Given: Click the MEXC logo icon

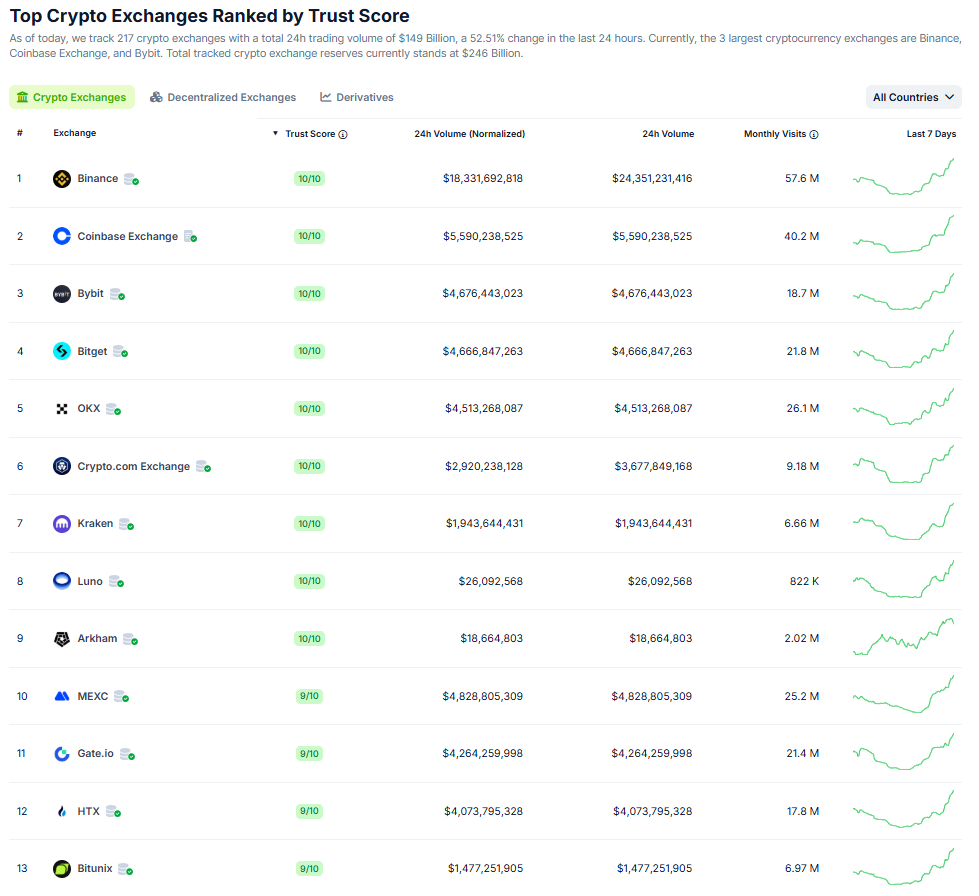Looking at the screenshot, I should click(62, 696).
